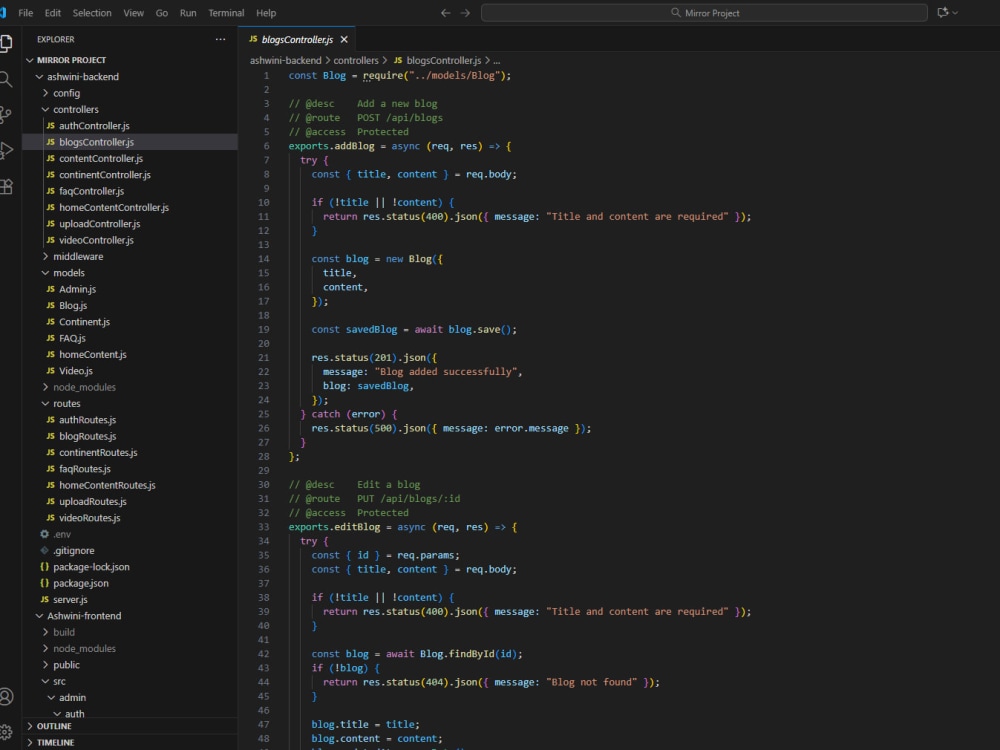Screen dimensions: 1000x750
Task: Select the blogsController.js editor tab
Action: pyautogui.click(x=297, y=40)
